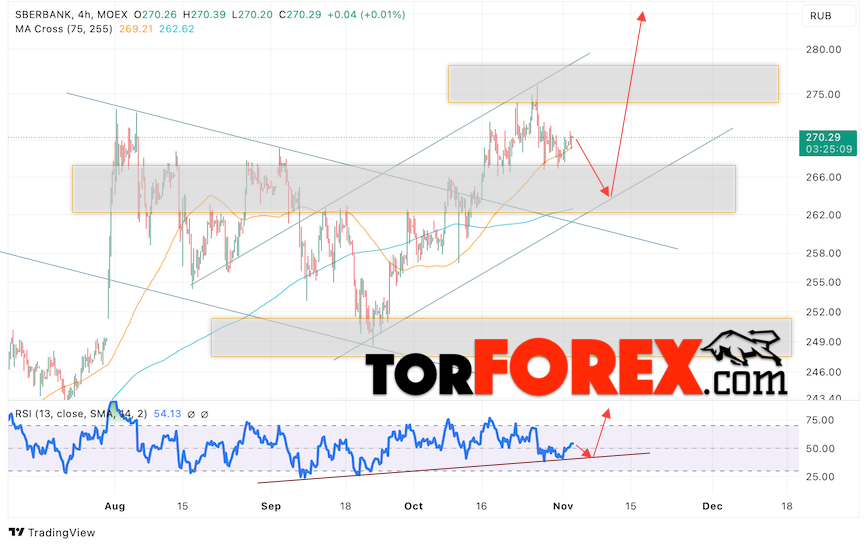Image resolution: width=868 pixels, height=547 pixels.
Task: Click the Aug date on time axis
Action: click(x=115, y=506)
